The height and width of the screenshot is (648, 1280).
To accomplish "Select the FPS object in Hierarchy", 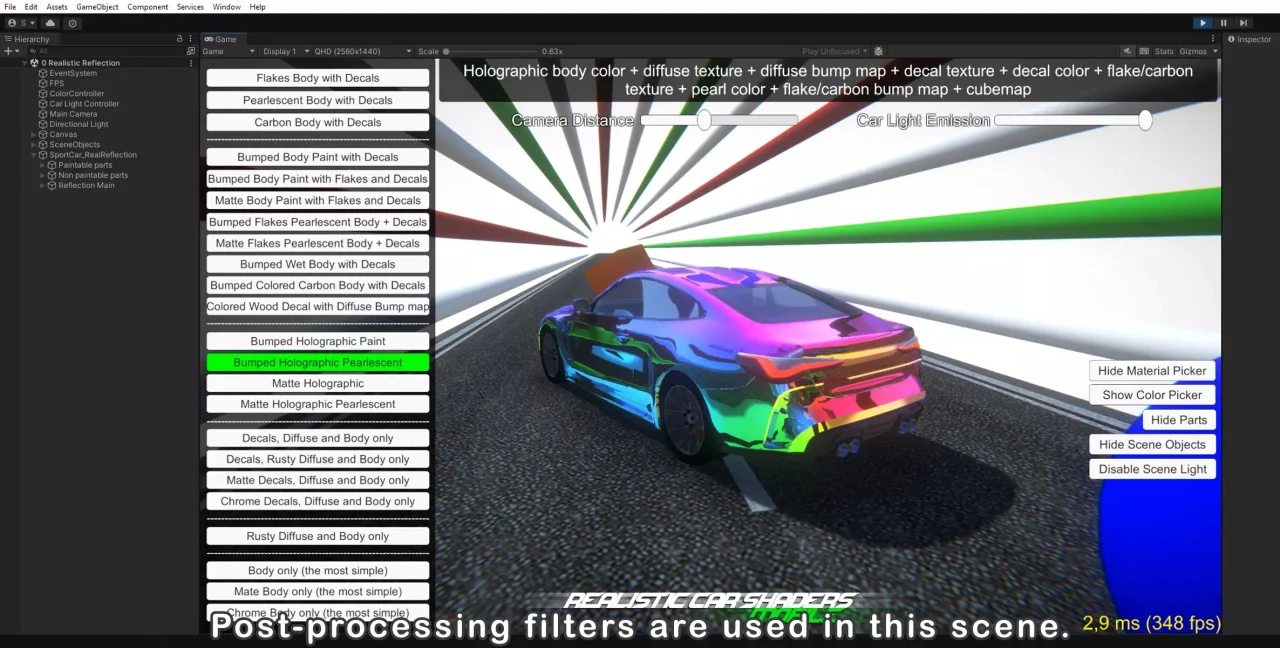I will [56, 83].
